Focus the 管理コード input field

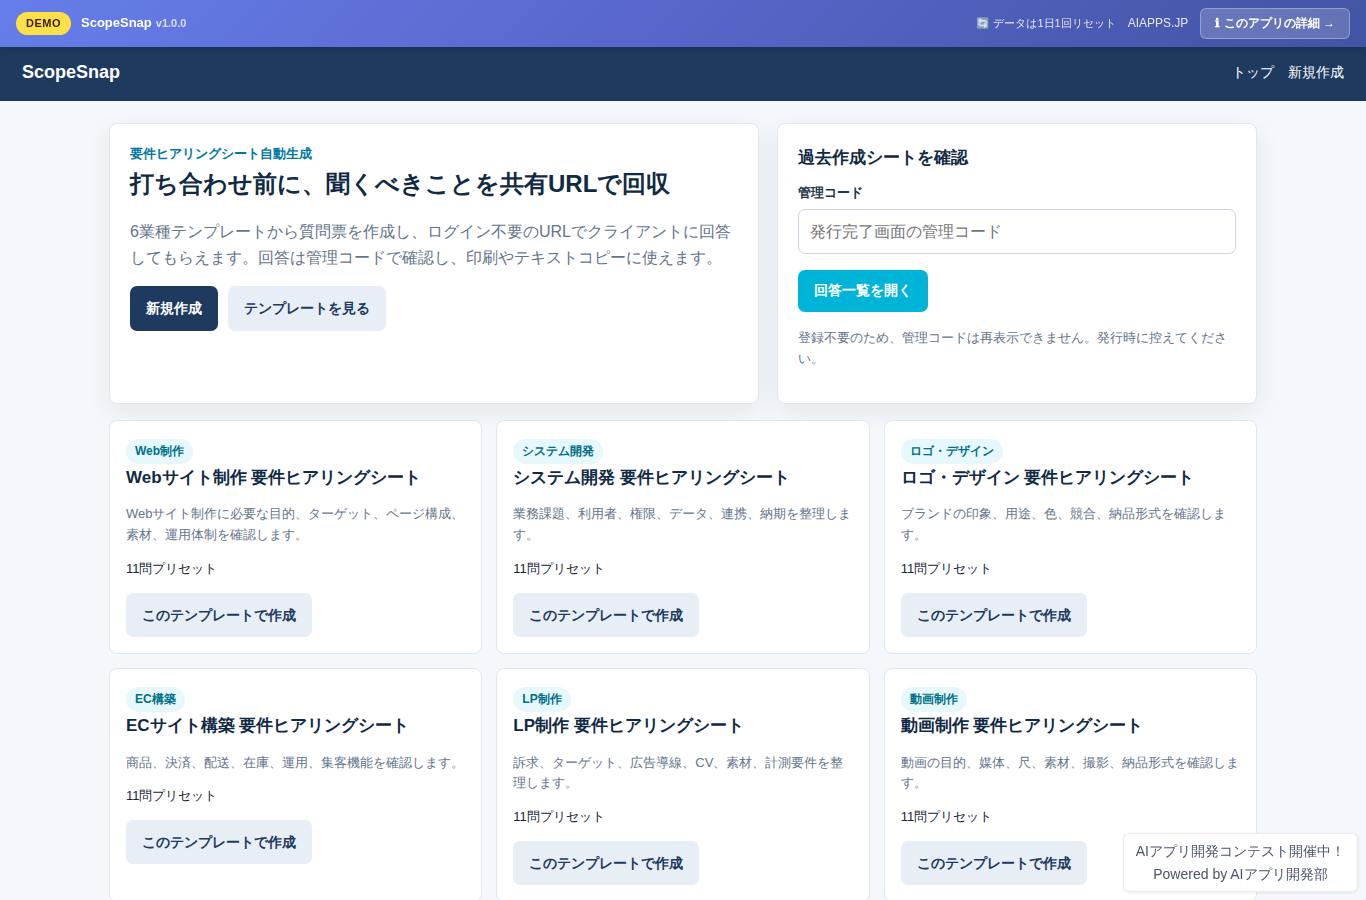click(1016, 231)
